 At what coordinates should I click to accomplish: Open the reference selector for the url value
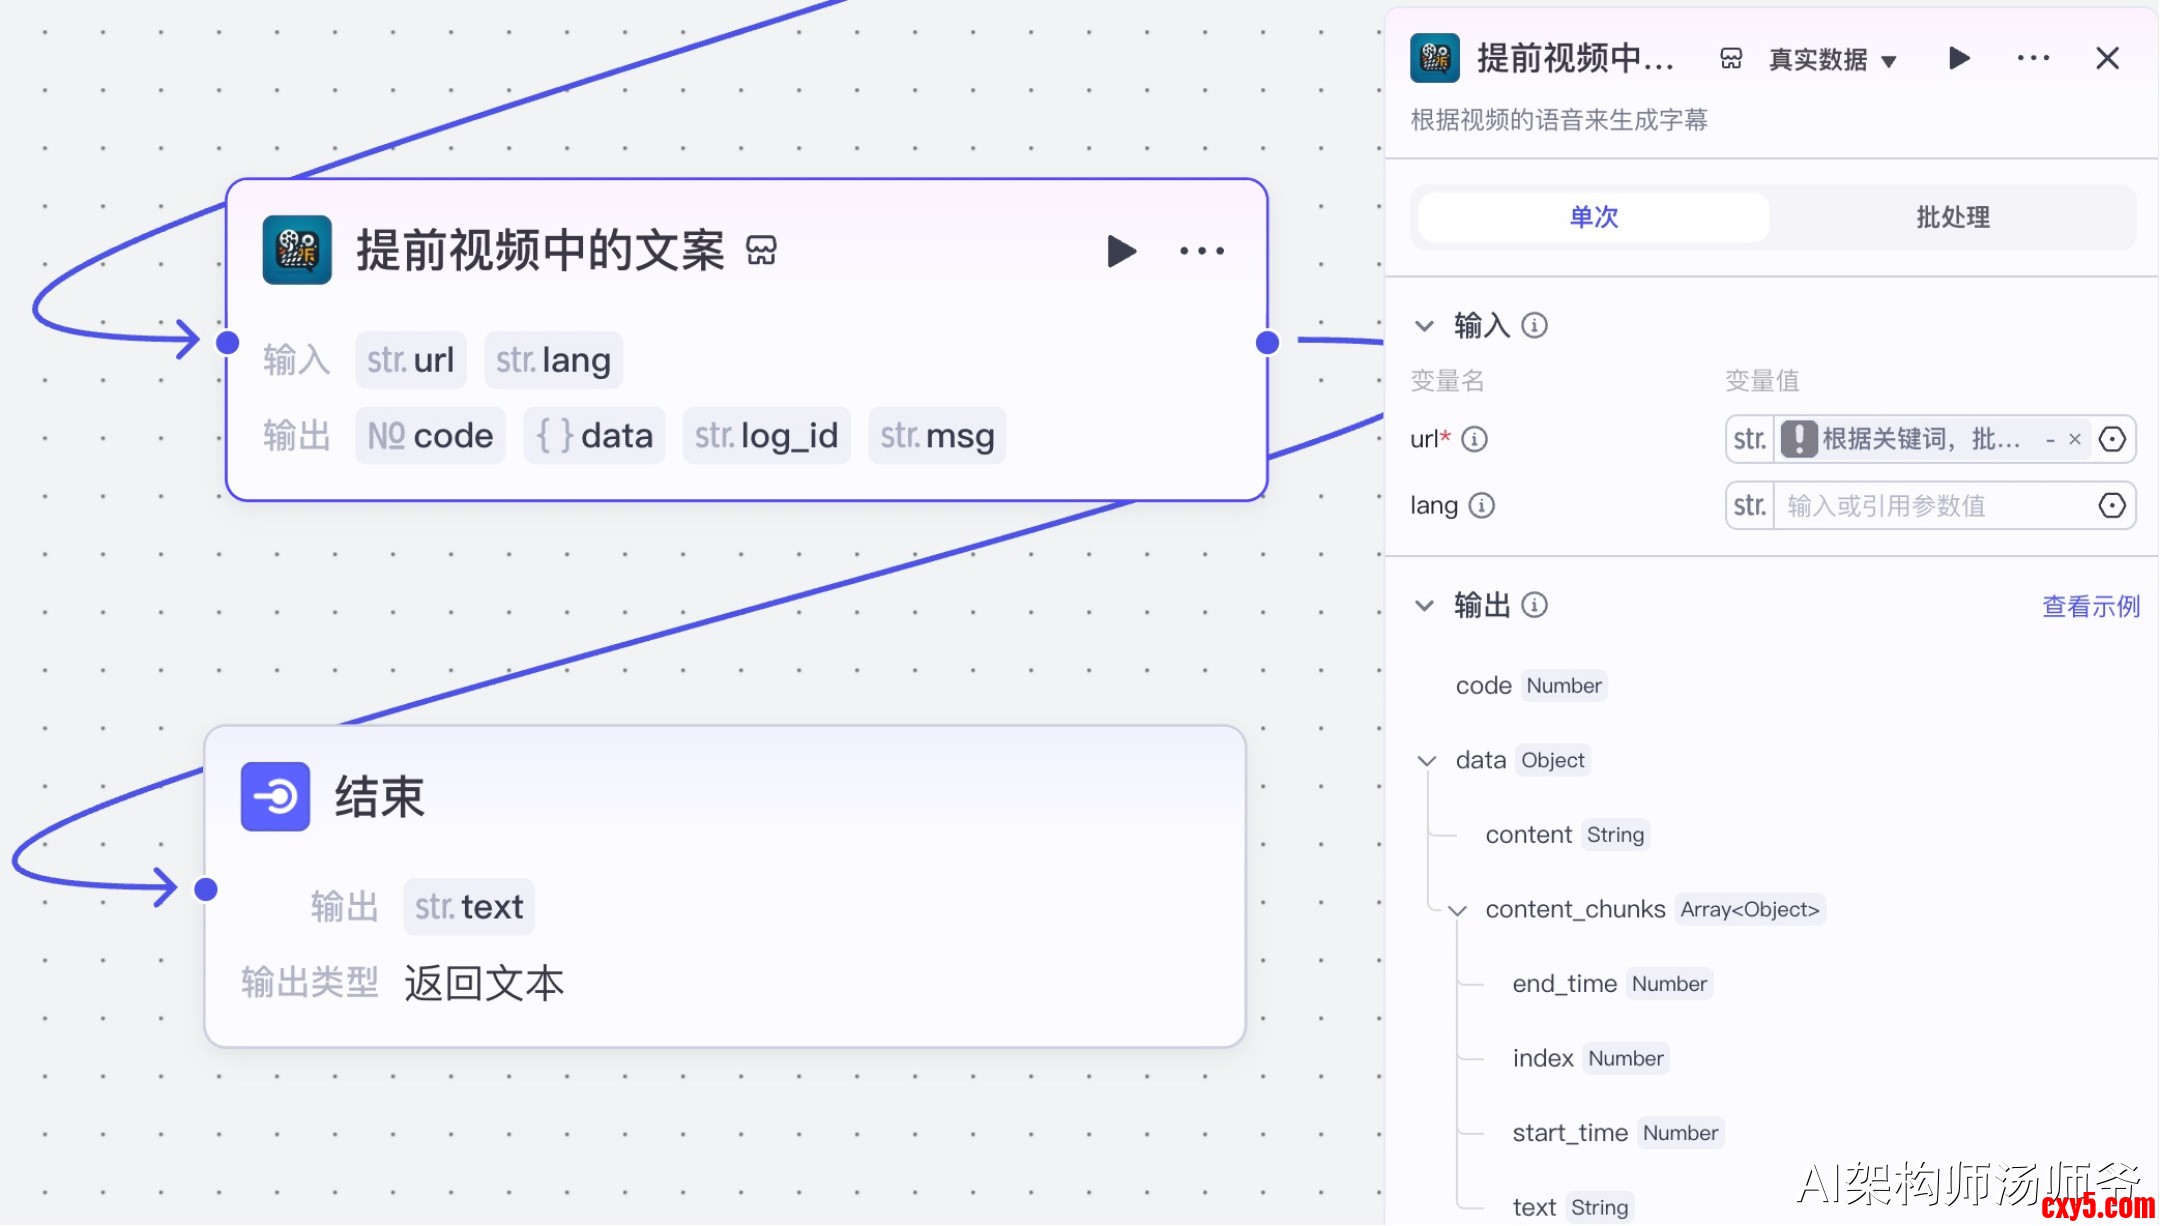coord(2112,439)
